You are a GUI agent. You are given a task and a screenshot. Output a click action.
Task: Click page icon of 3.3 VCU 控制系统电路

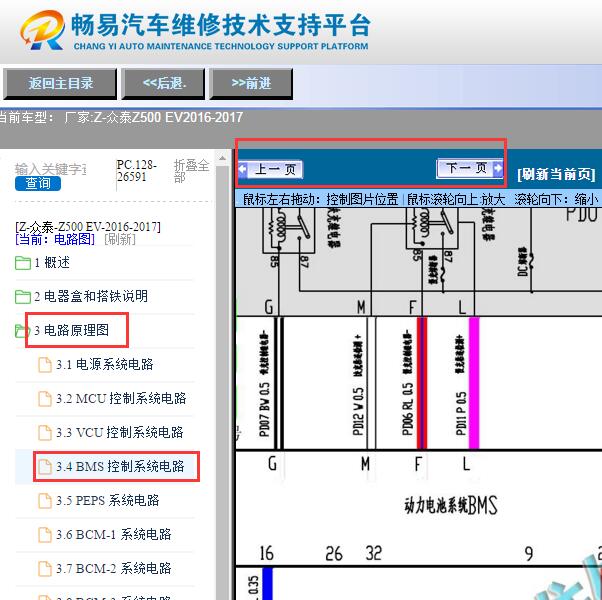(45, 433)
